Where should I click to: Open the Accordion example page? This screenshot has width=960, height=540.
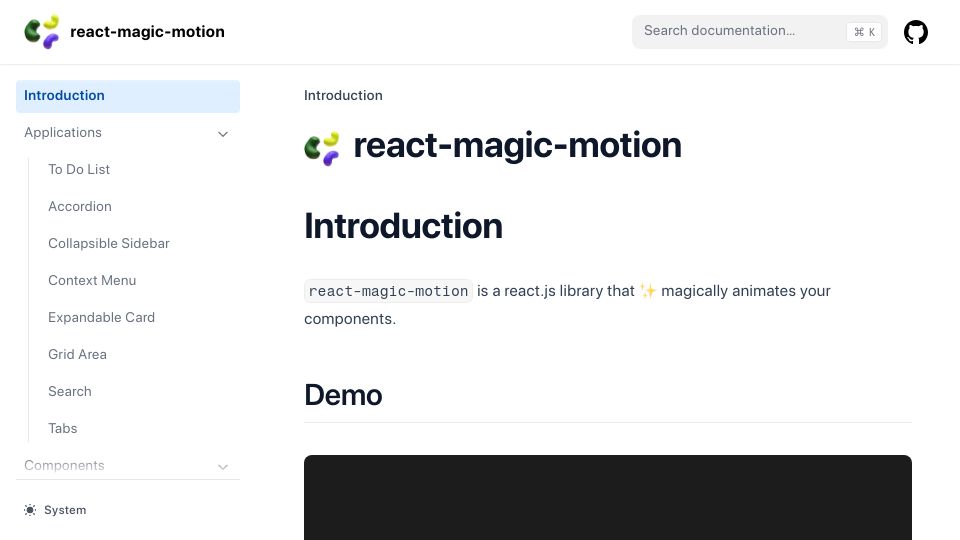(80, 206)
